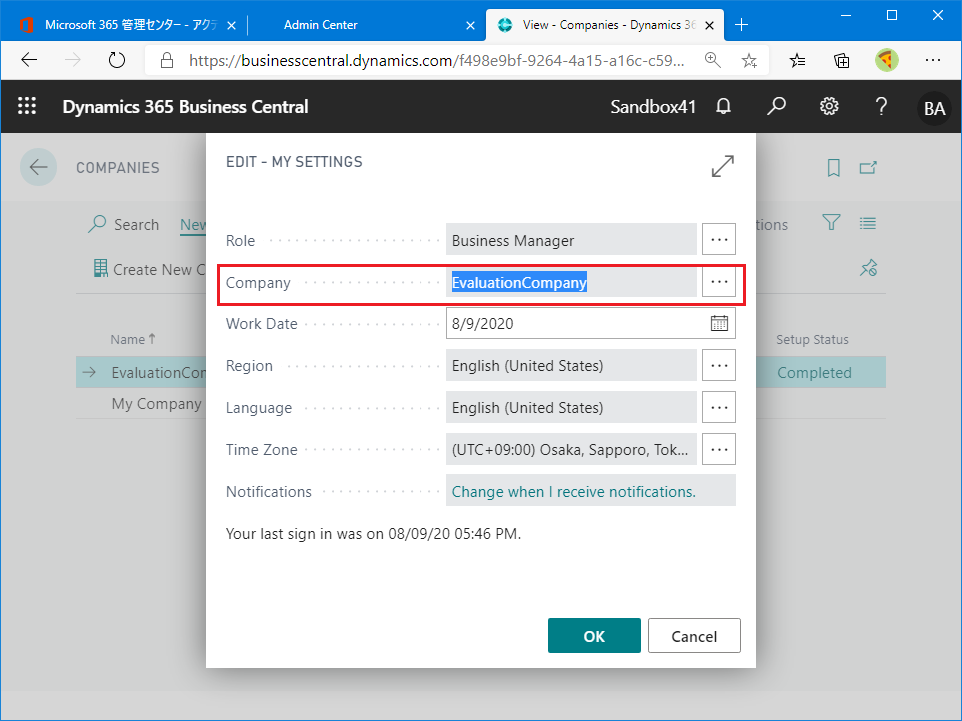Open the browser zoom magnifier in the address bar

tap(712, 60)
